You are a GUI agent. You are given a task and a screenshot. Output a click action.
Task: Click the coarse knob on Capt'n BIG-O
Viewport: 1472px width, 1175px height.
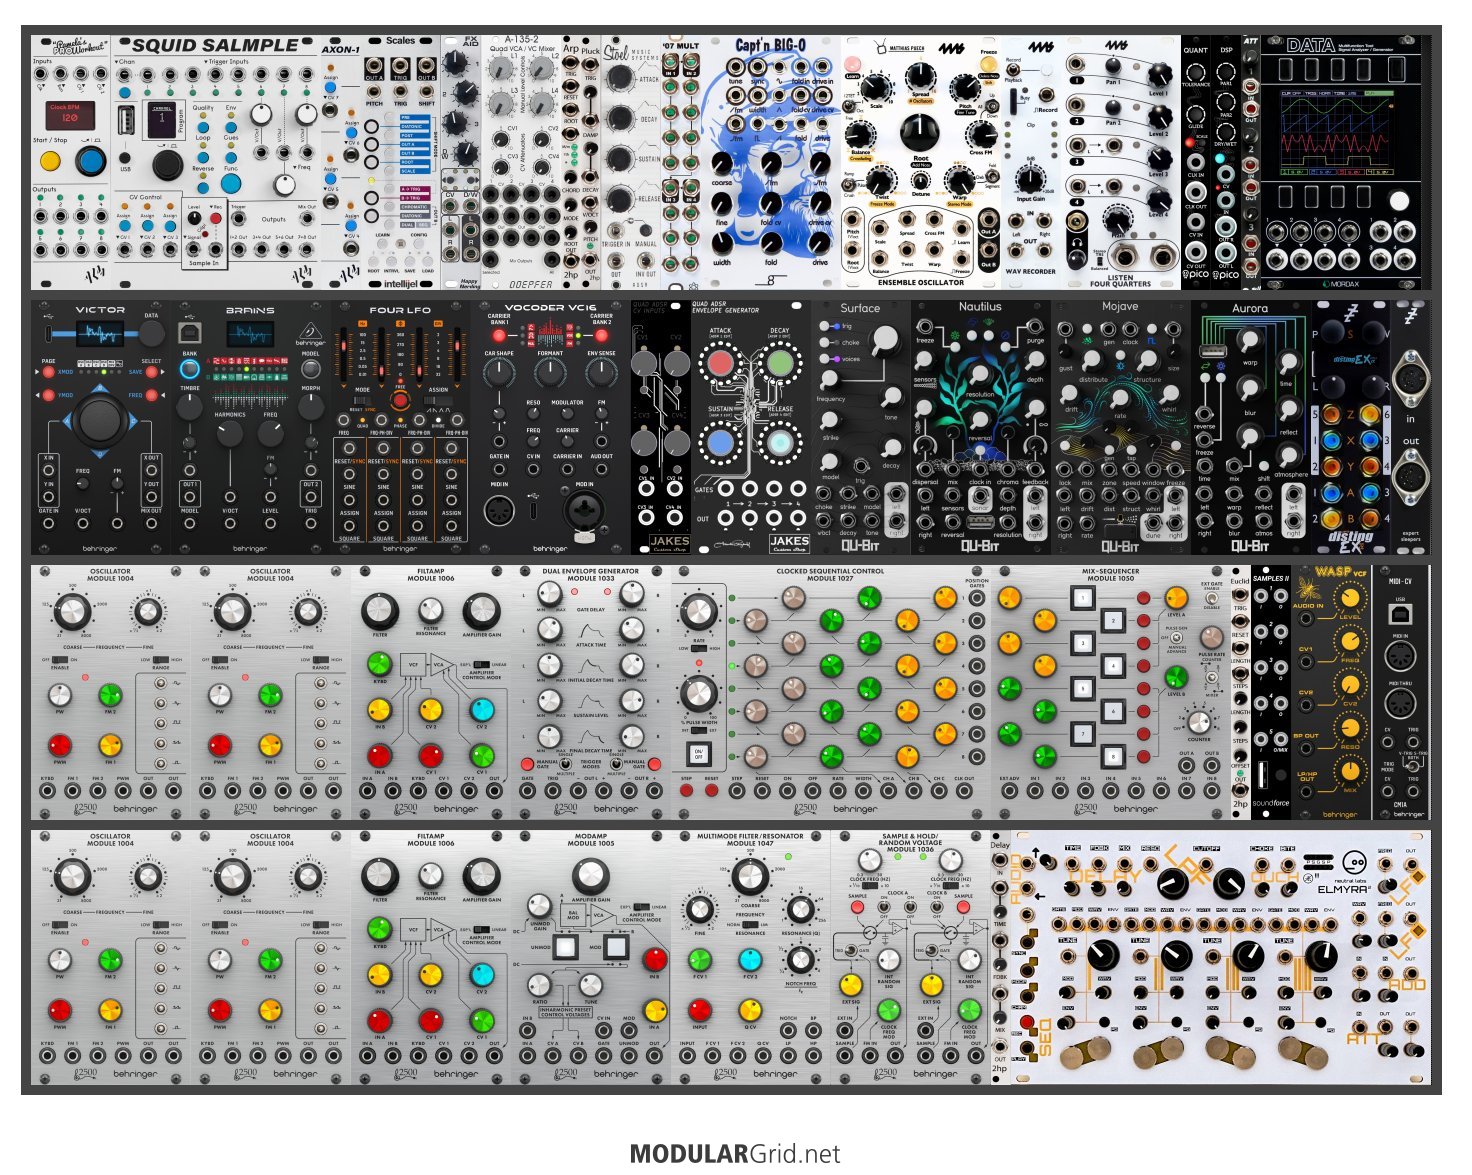tap(723, 163)
